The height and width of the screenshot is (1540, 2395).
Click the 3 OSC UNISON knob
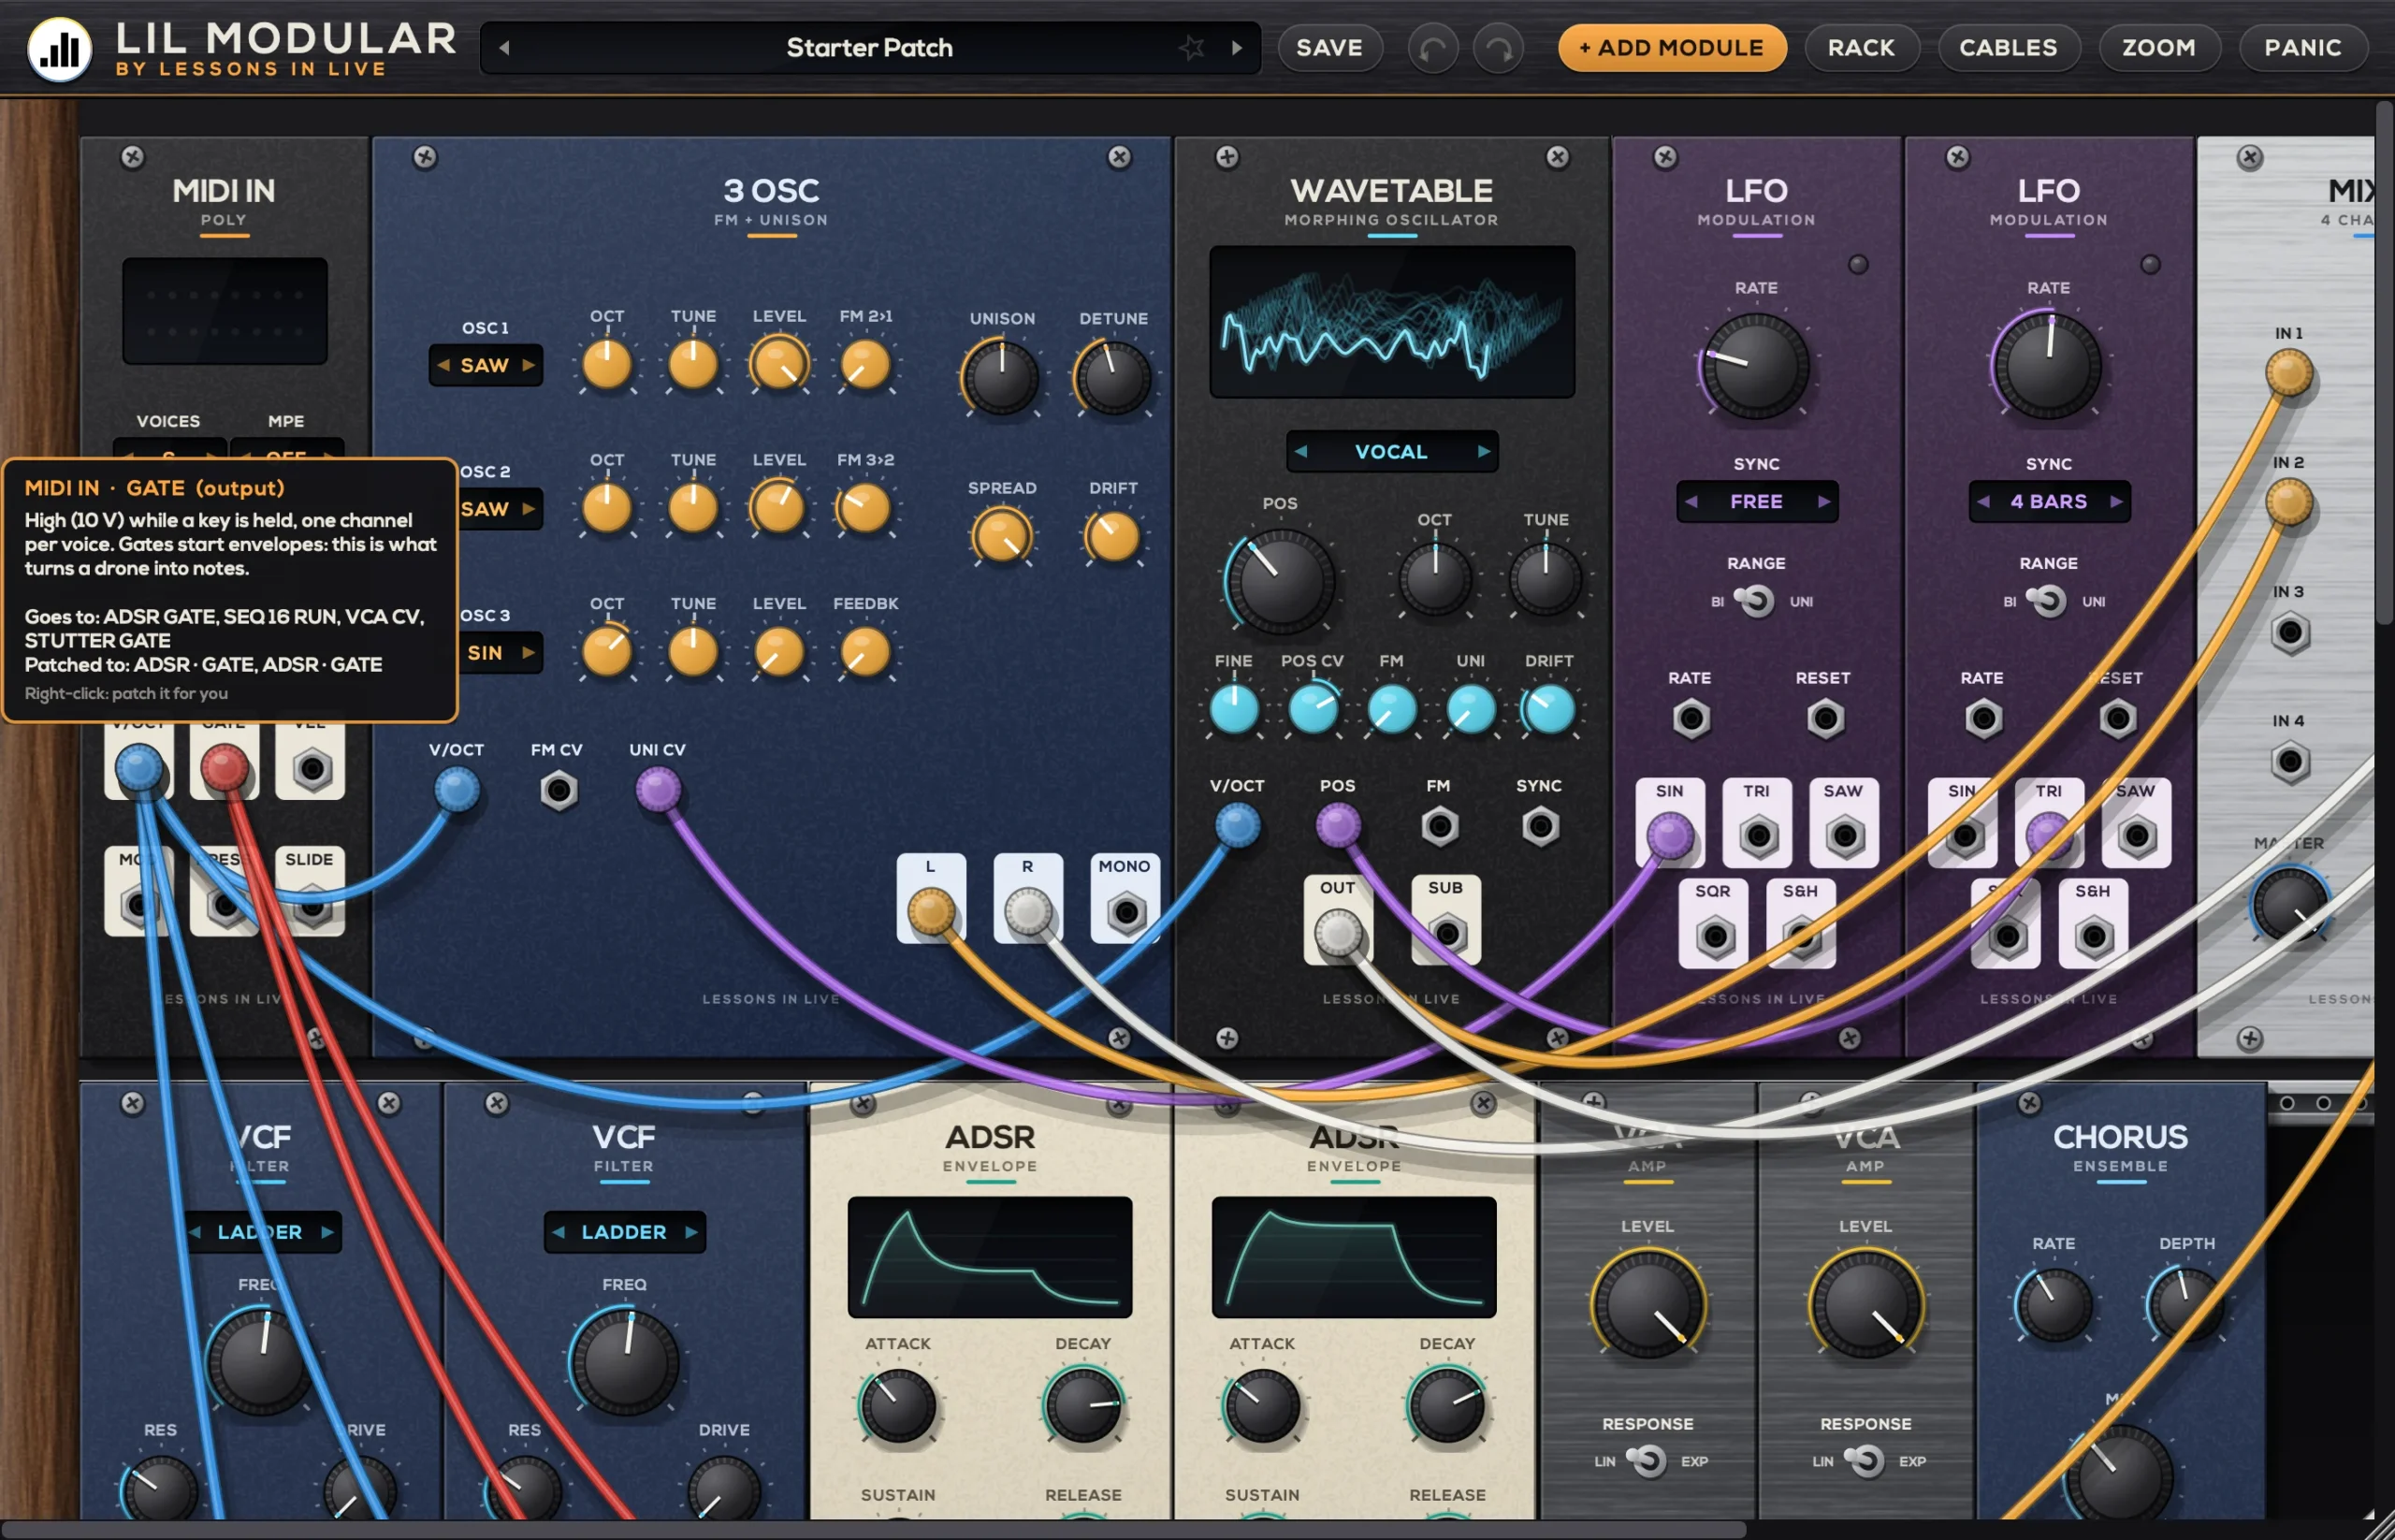(x=1001, y=377)
